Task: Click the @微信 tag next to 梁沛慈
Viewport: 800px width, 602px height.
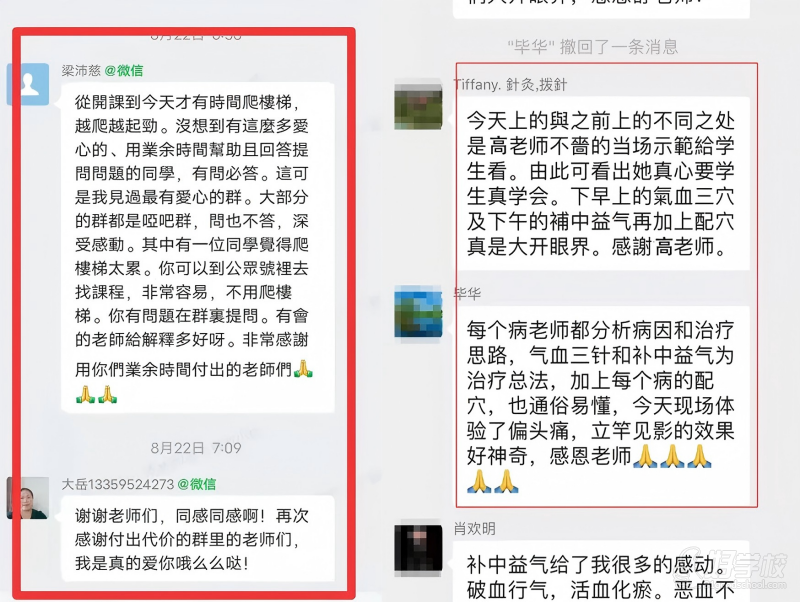Action: point(123,70)
